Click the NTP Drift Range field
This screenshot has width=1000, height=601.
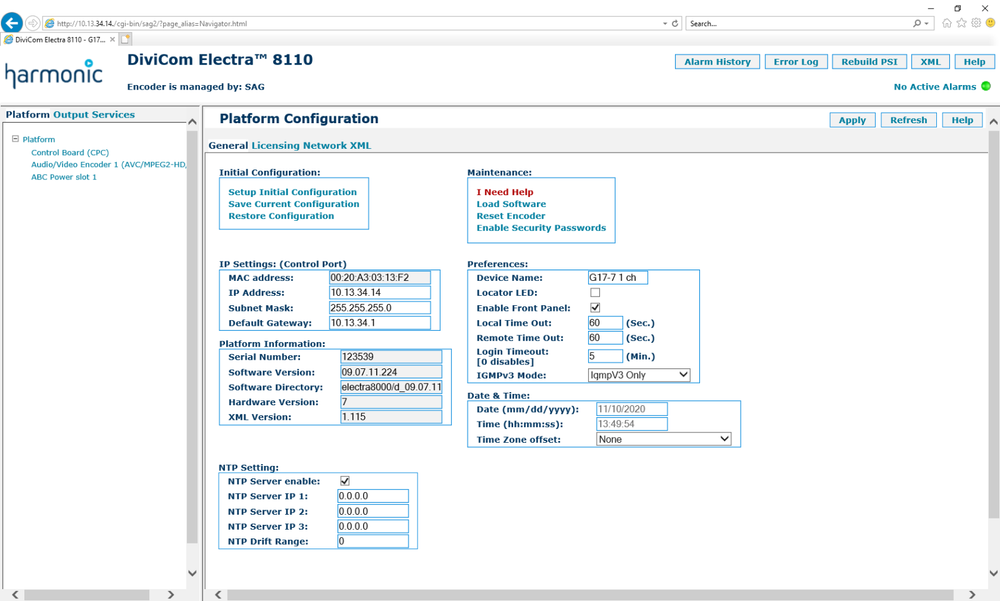tap(372, 541)
